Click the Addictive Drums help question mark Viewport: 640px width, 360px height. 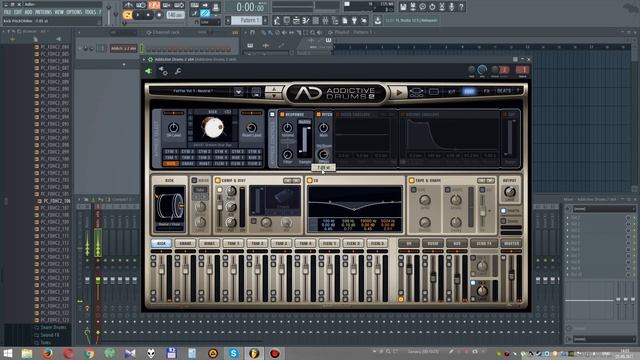click(x=518, y=91)
